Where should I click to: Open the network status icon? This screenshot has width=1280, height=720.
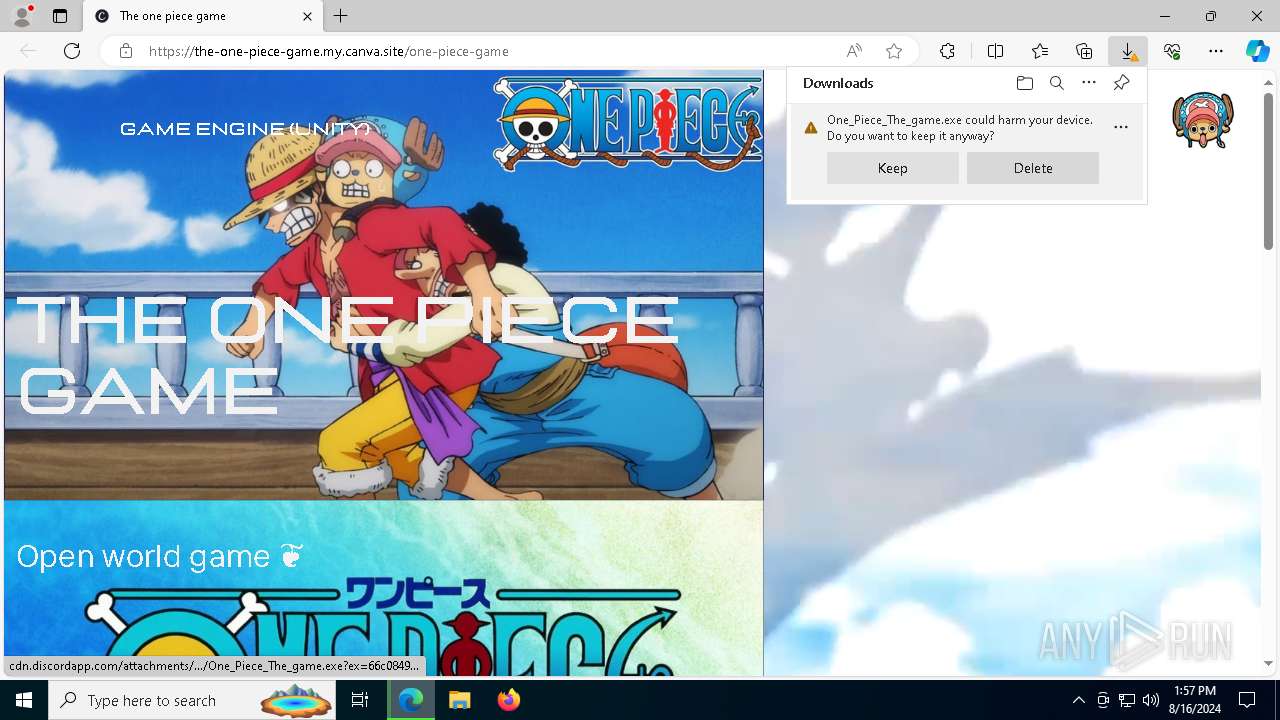[x=1127, y=700]
